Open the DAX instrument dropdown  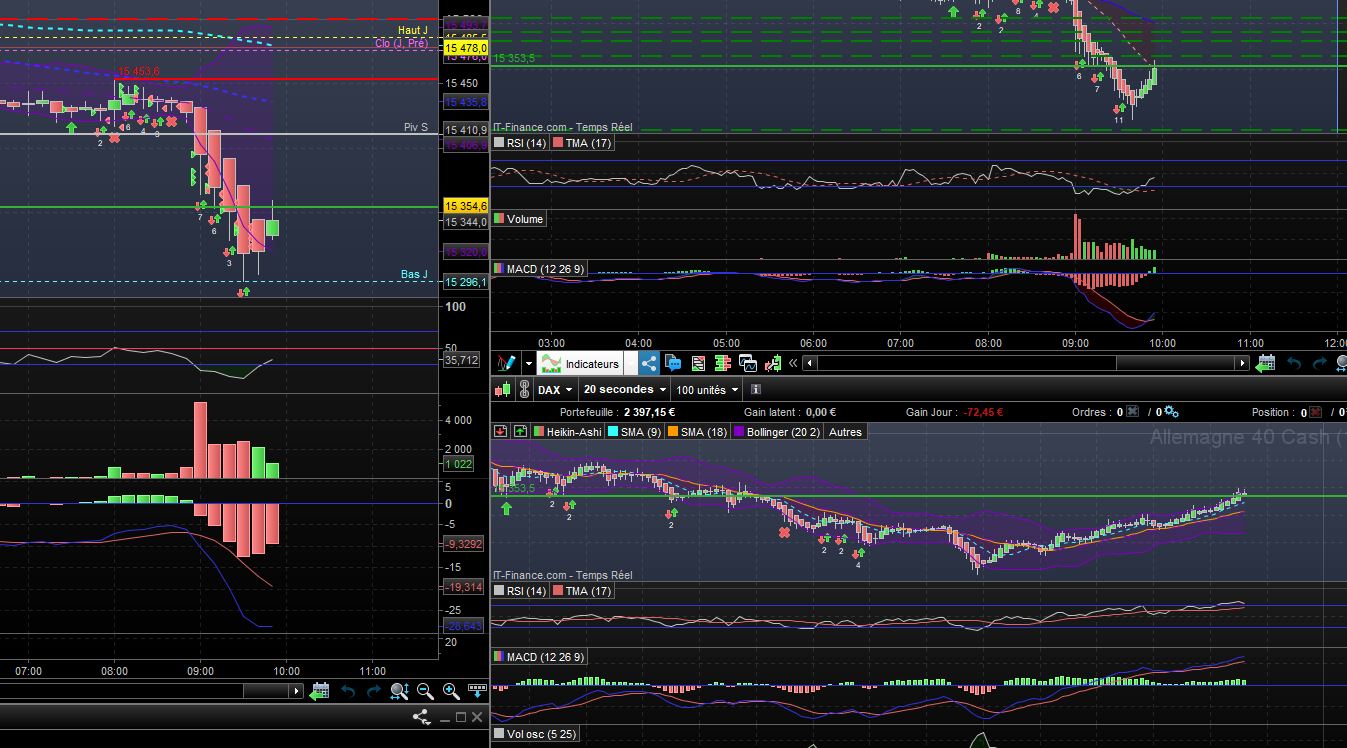[x=555, y=390]
